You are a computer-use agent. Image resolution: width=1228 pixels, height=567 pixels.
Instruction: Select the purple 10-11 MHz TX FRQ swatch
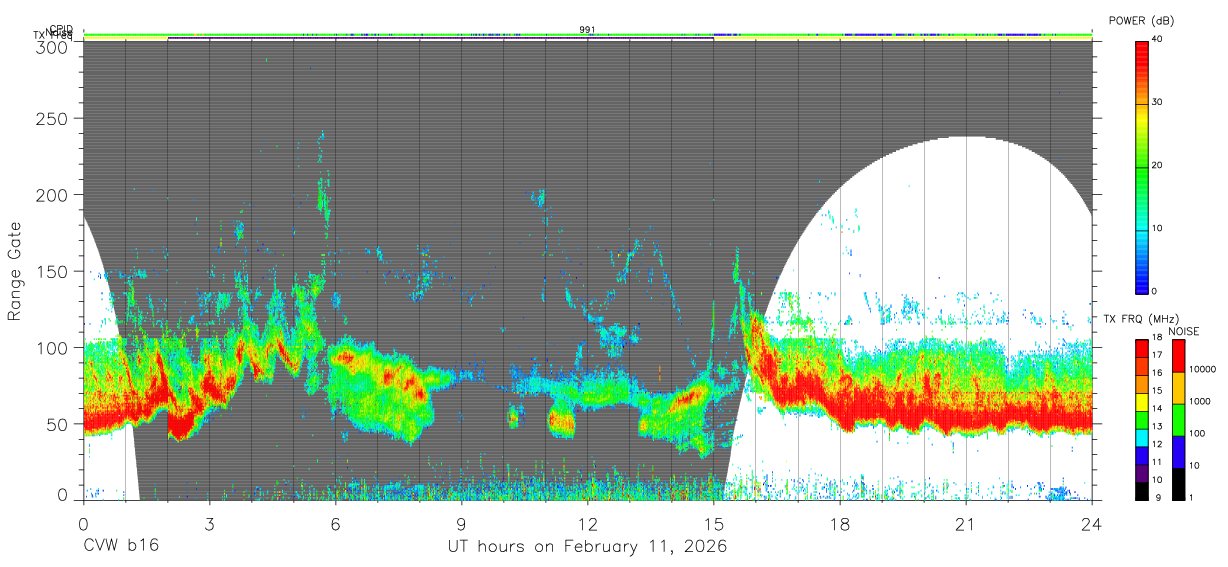click(x=1141, y=472)
